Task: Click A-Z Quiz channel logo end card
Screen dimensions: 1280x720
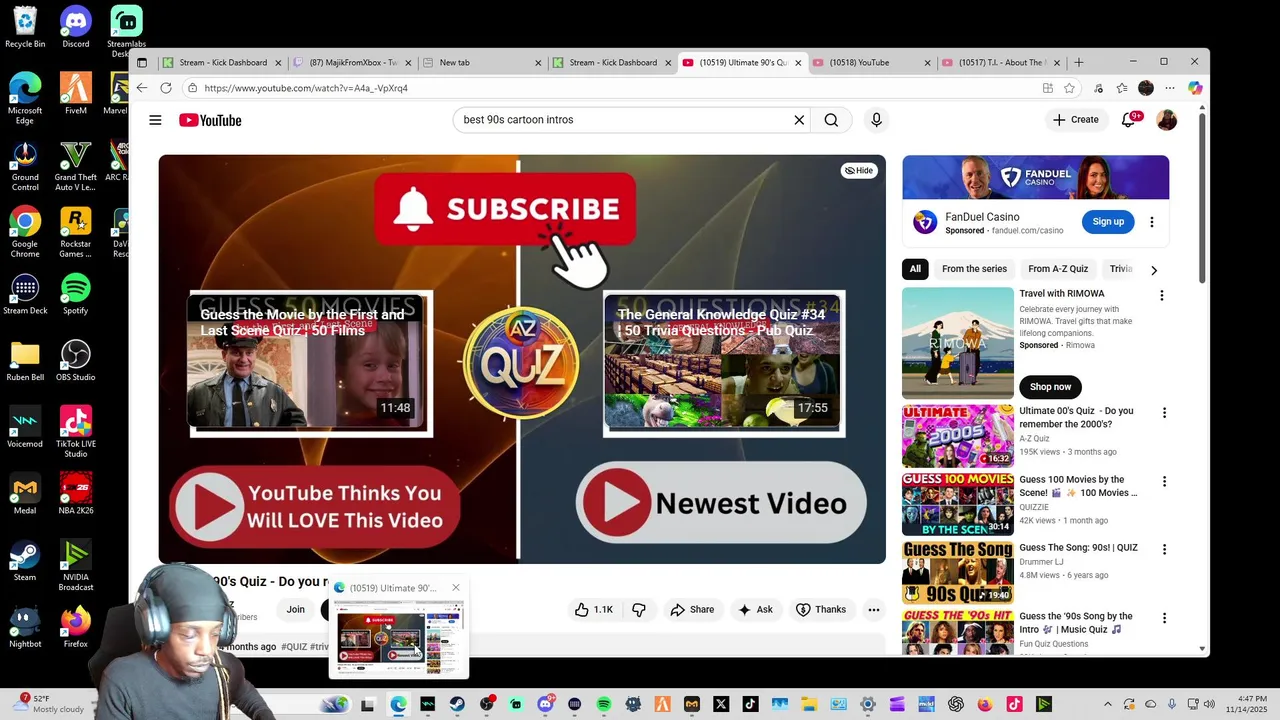Action: (x=520, y=363)
